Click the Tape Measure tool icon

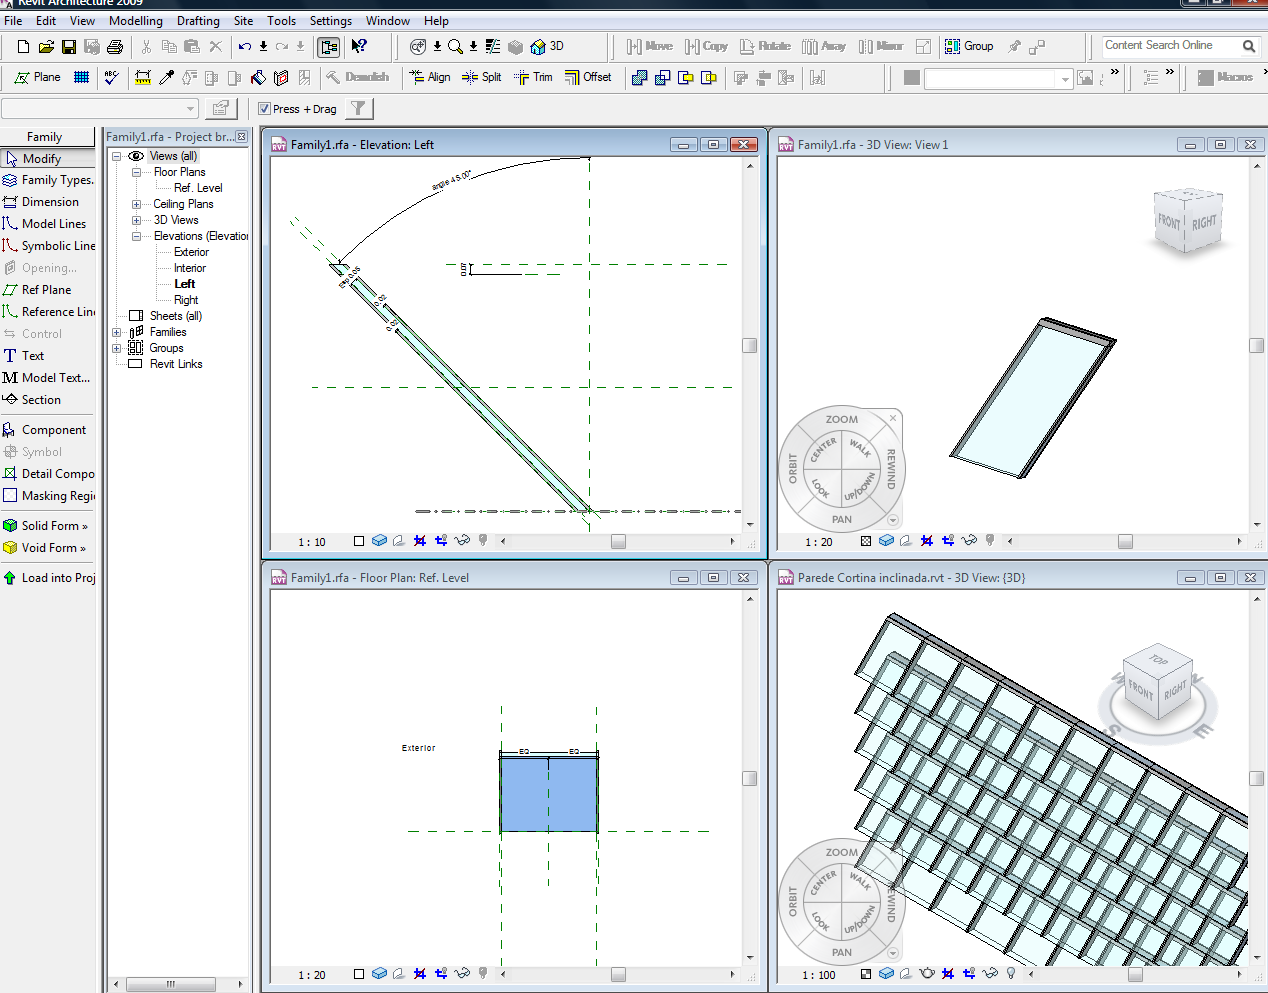tap(143, 77)
